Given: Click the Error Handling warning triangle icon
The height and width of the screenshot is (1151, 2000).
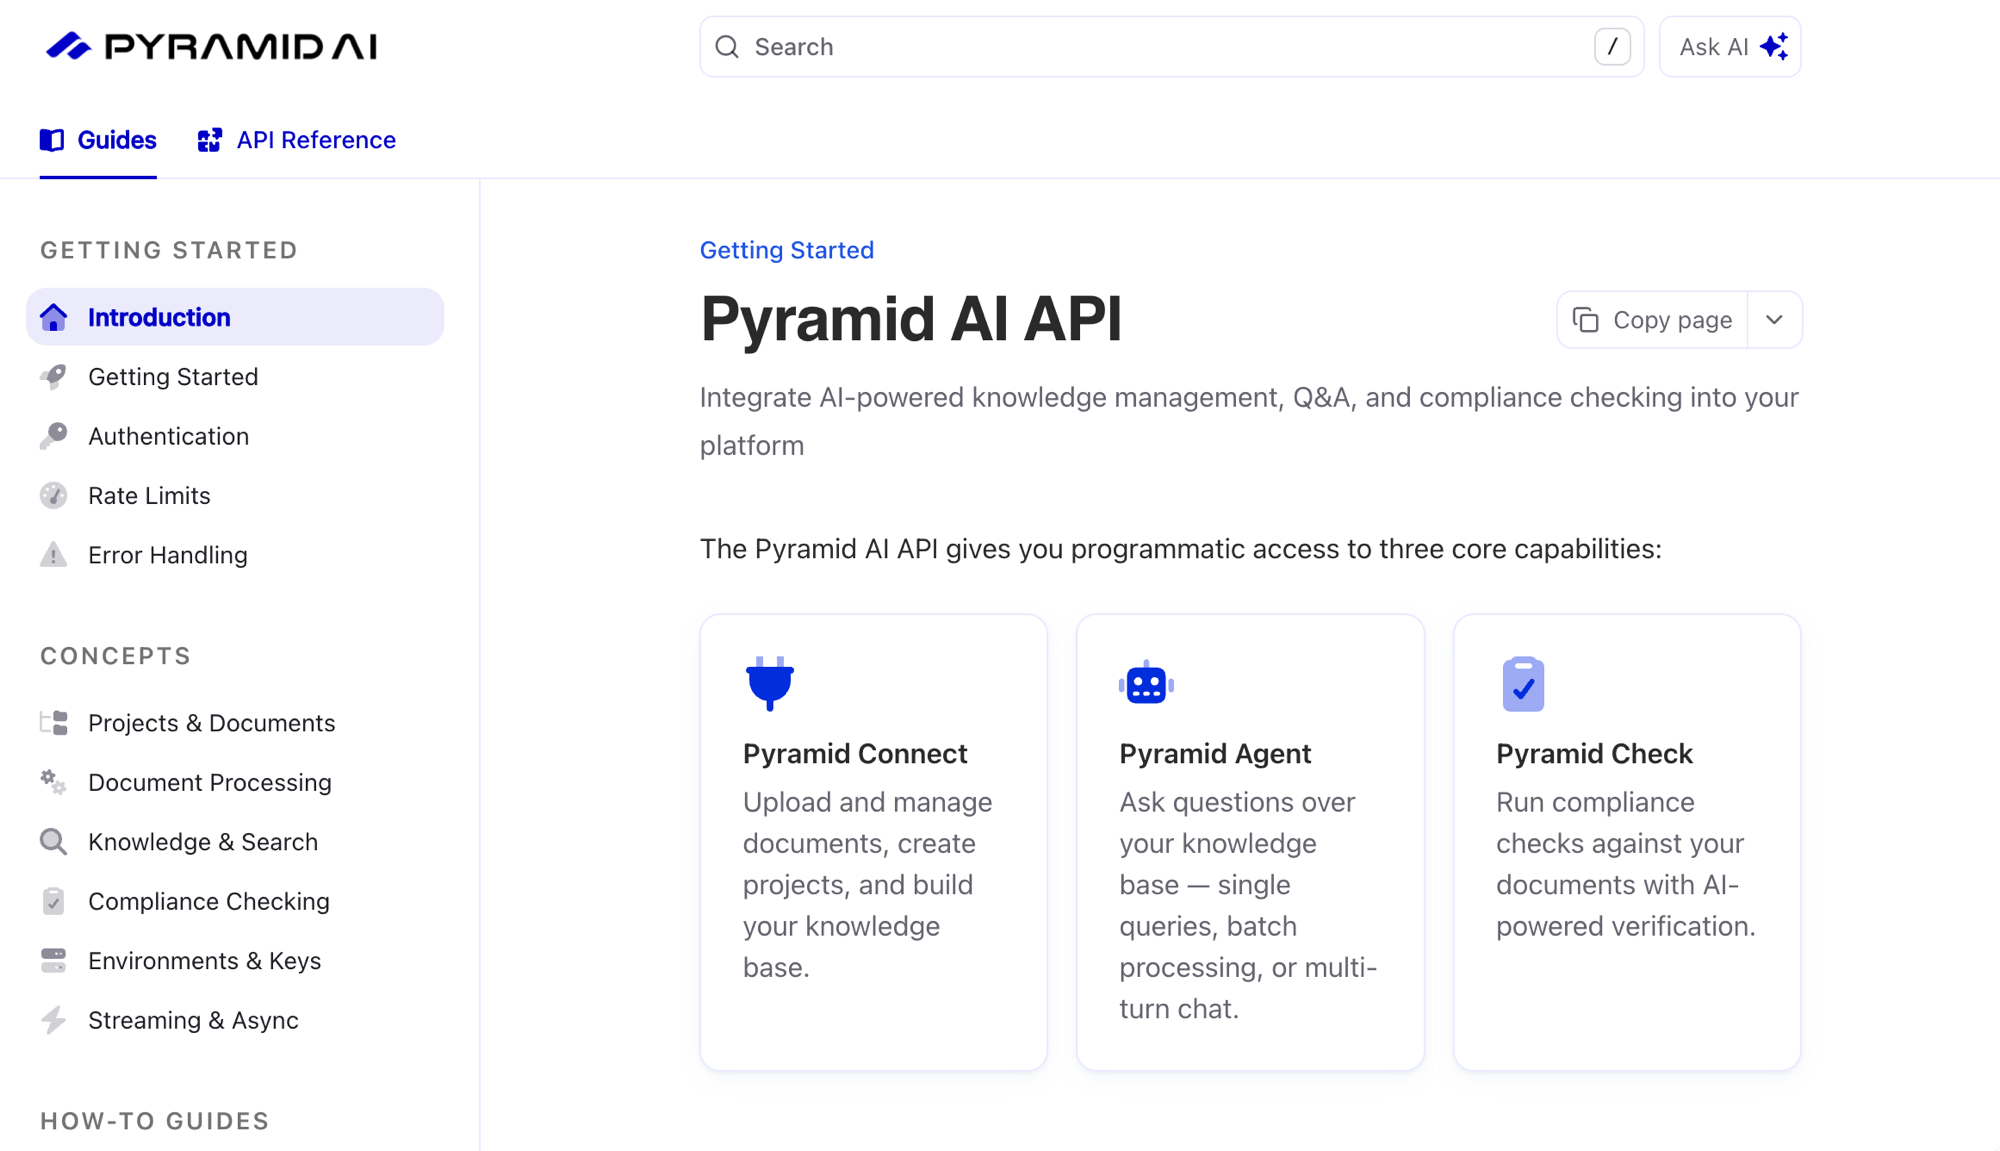Looking at the screenshot, I should (x=54, y=555).
